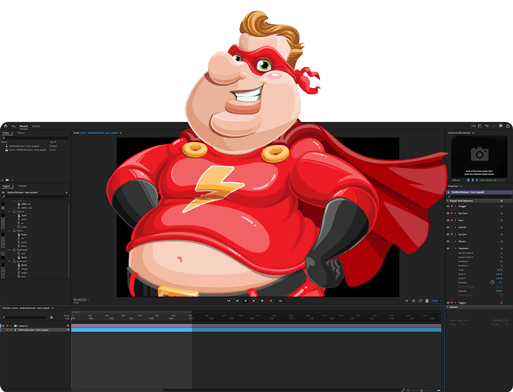Open the Dragger behavior menu icon

501,206
